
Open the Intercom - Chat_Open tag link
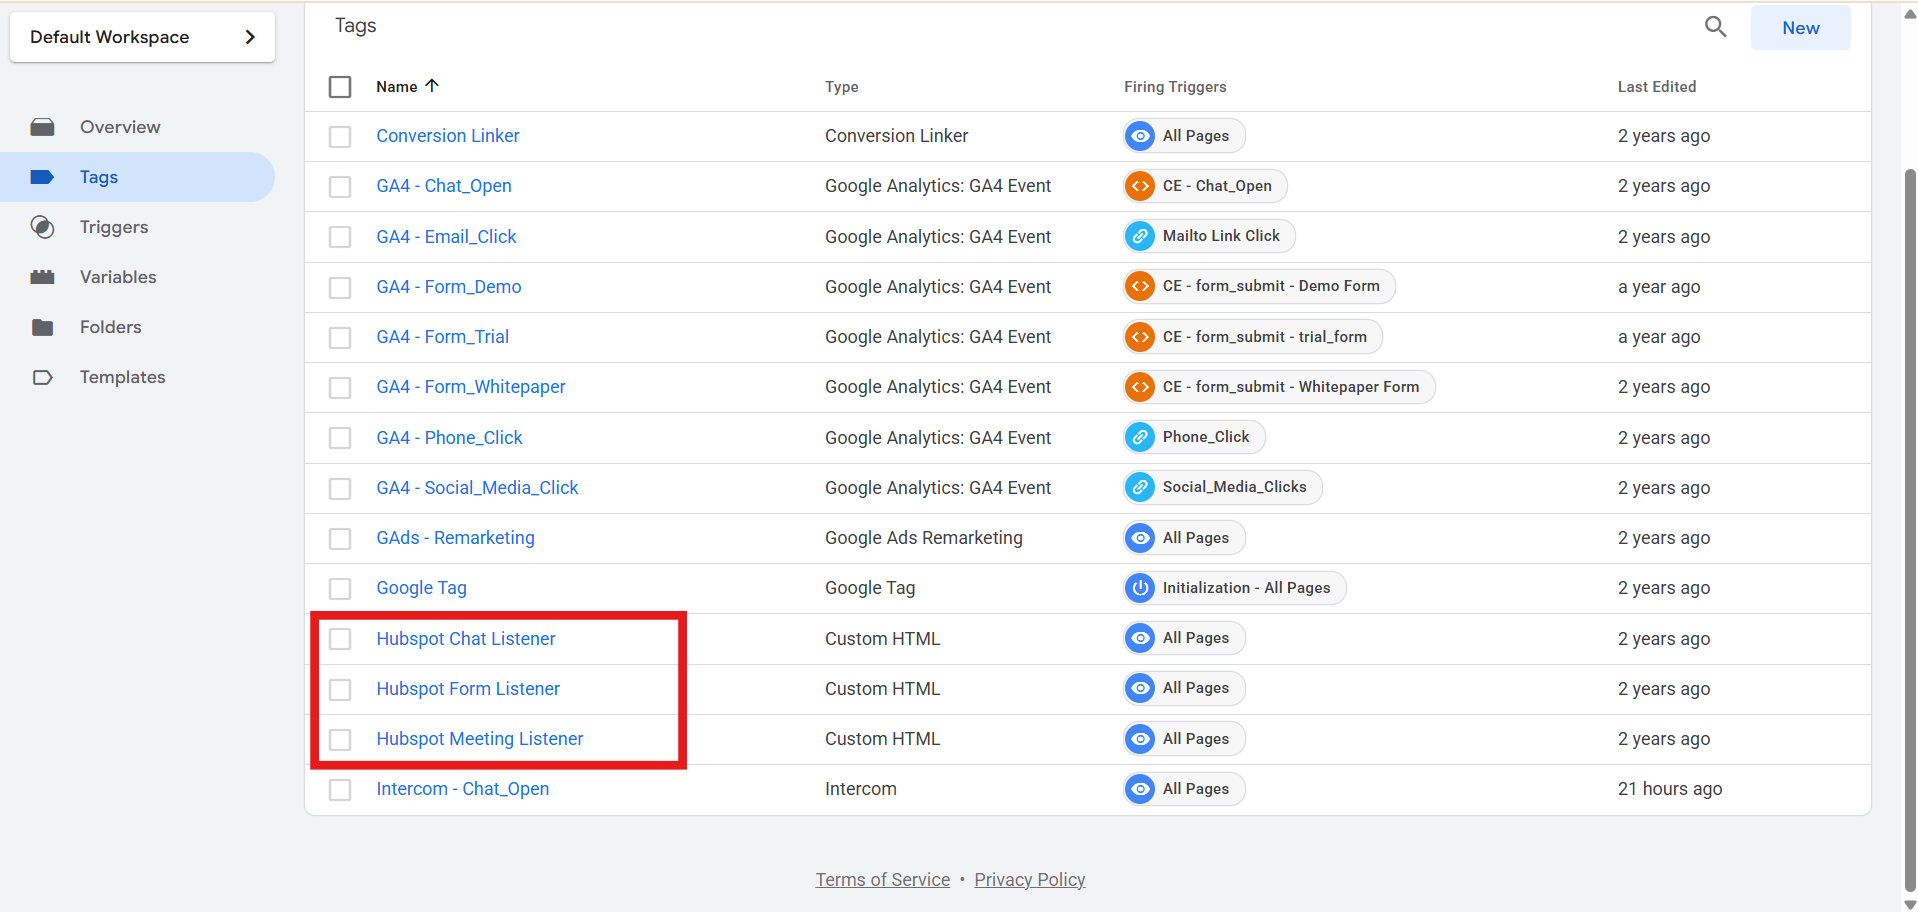(462, 789)
